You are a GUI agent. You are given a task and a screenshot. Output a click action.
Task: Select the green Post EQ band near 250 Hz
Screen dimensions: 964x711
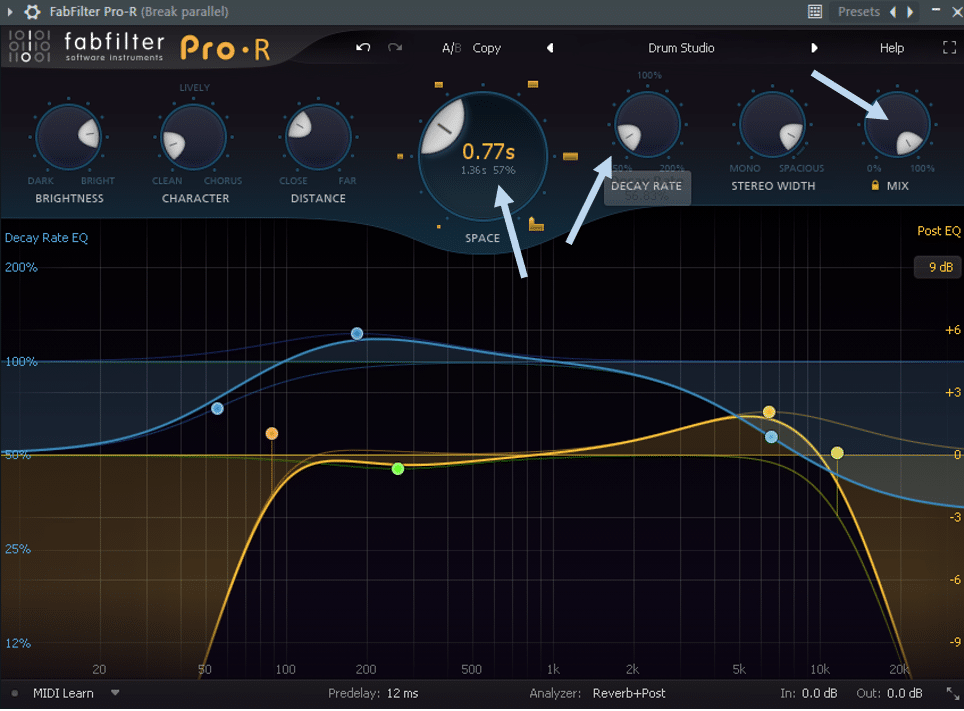coord(398,469)
